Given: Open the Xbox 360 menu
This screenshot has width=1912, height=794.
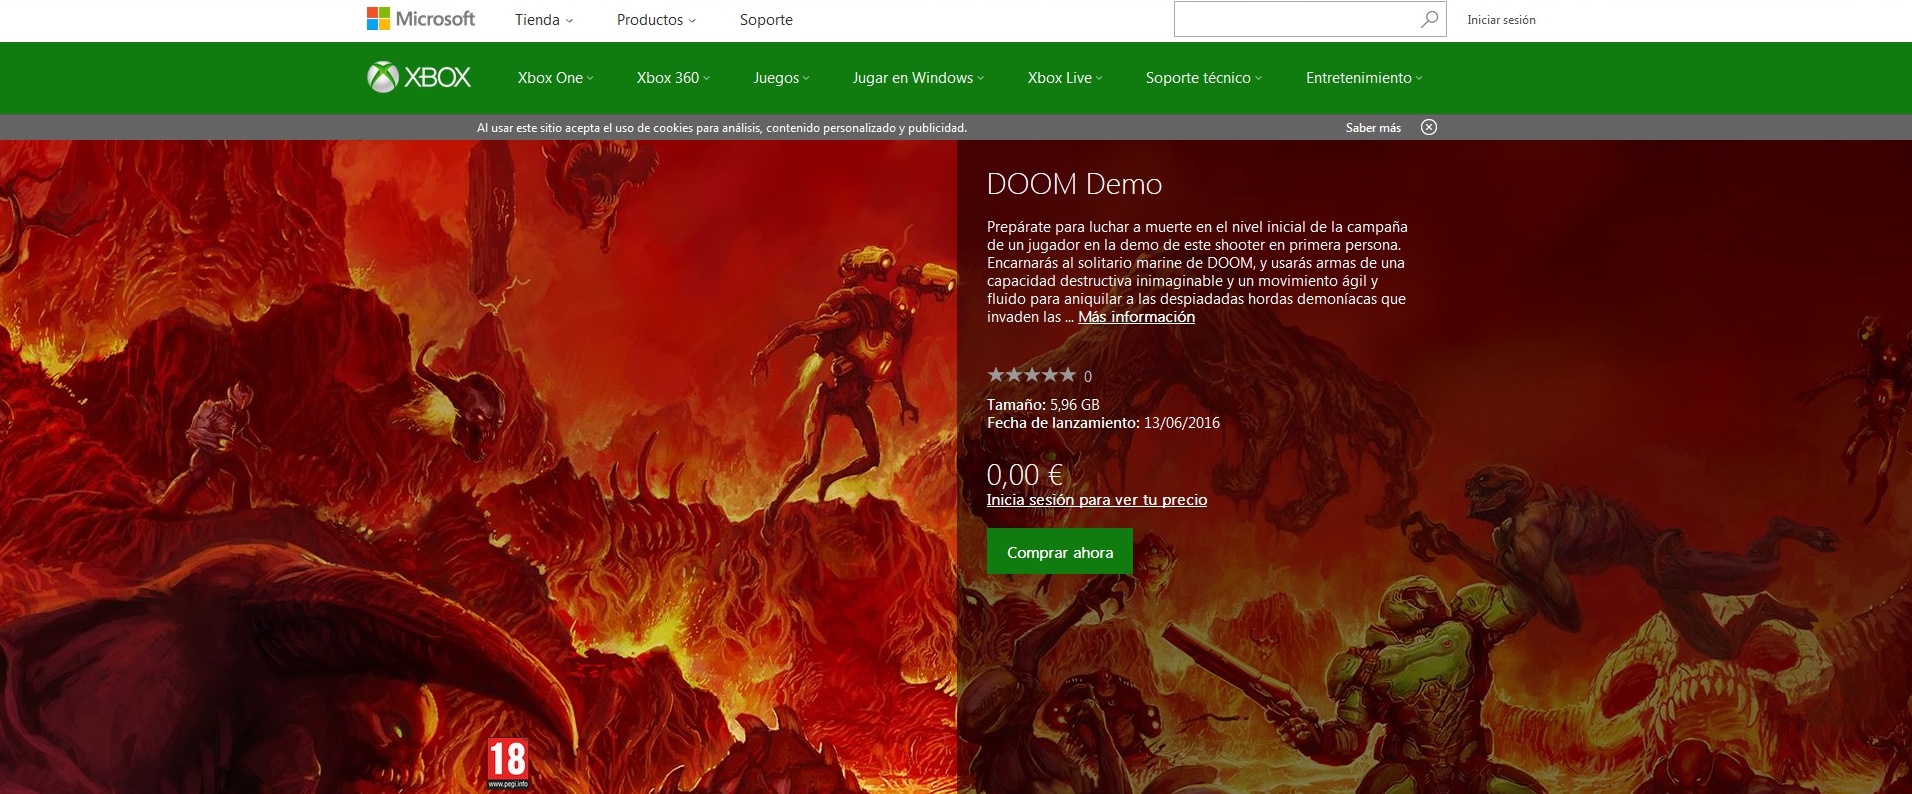Looking at the screenshot, I should coord(673,78).
